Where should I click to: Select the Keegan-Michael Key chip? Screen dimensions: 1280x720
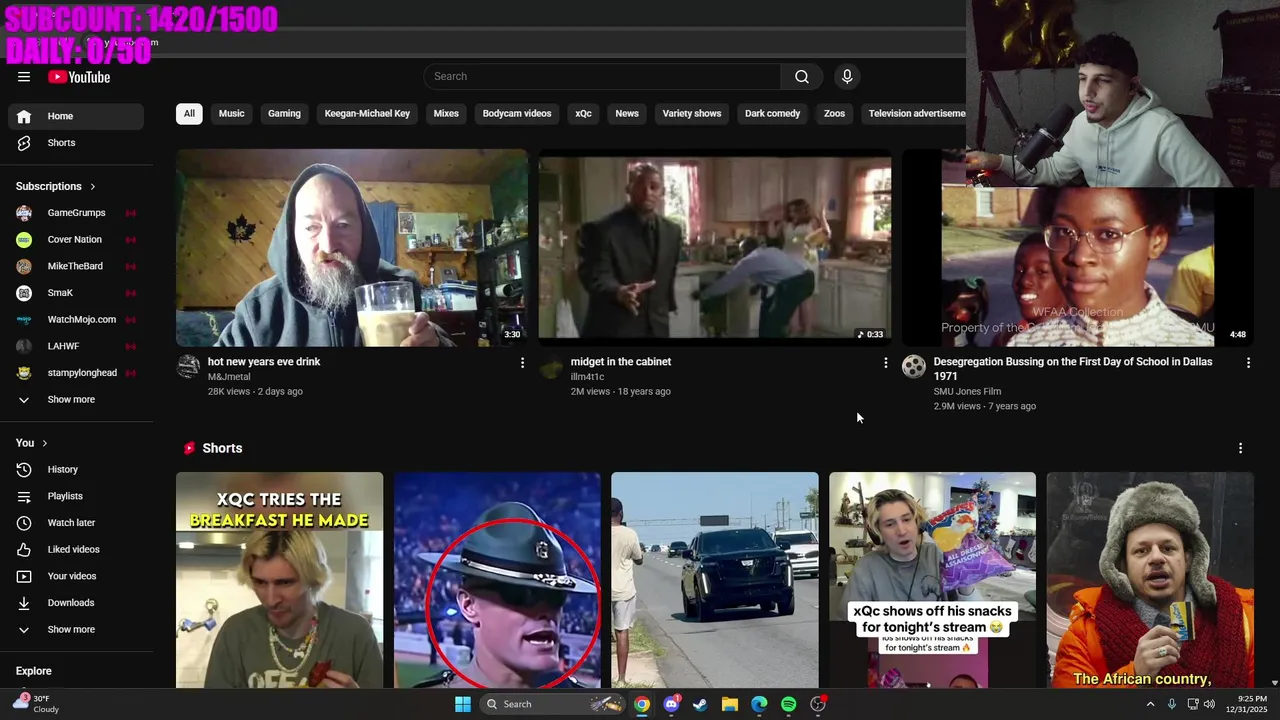tap(367, 113)
